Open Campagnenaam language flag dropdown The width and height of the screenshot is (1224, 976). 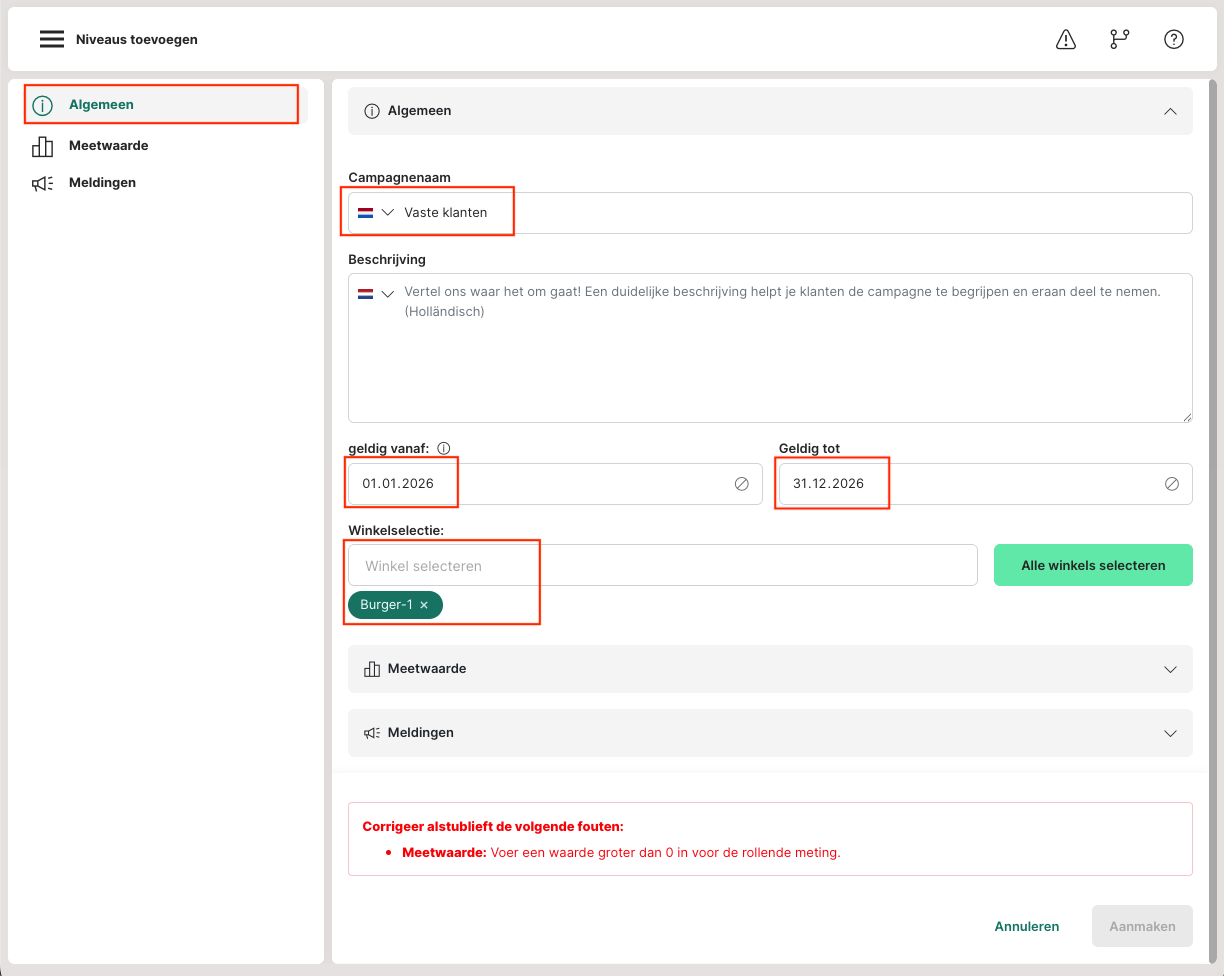[x=376, y=213]
